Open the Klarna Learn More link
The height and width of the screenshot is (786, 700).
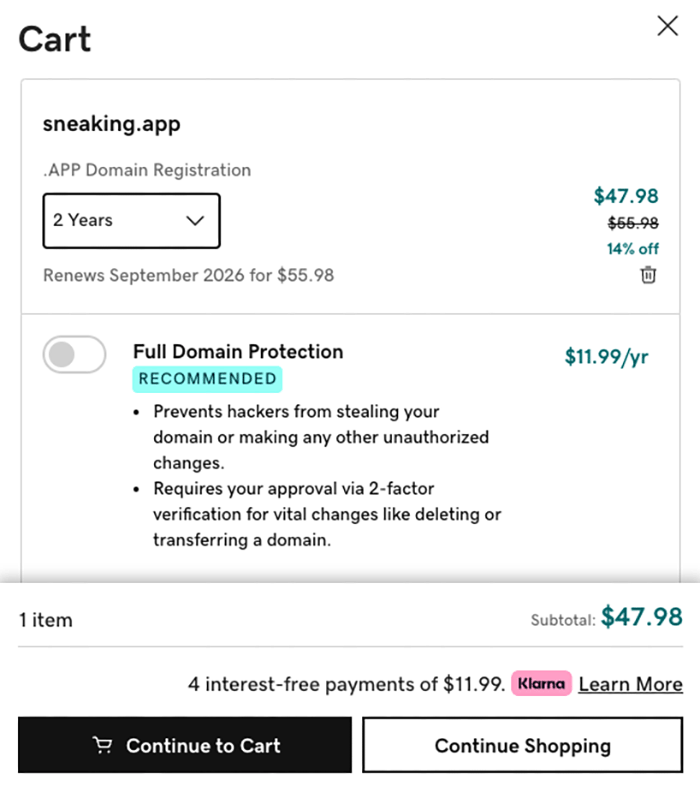click(x=630, y=684)
